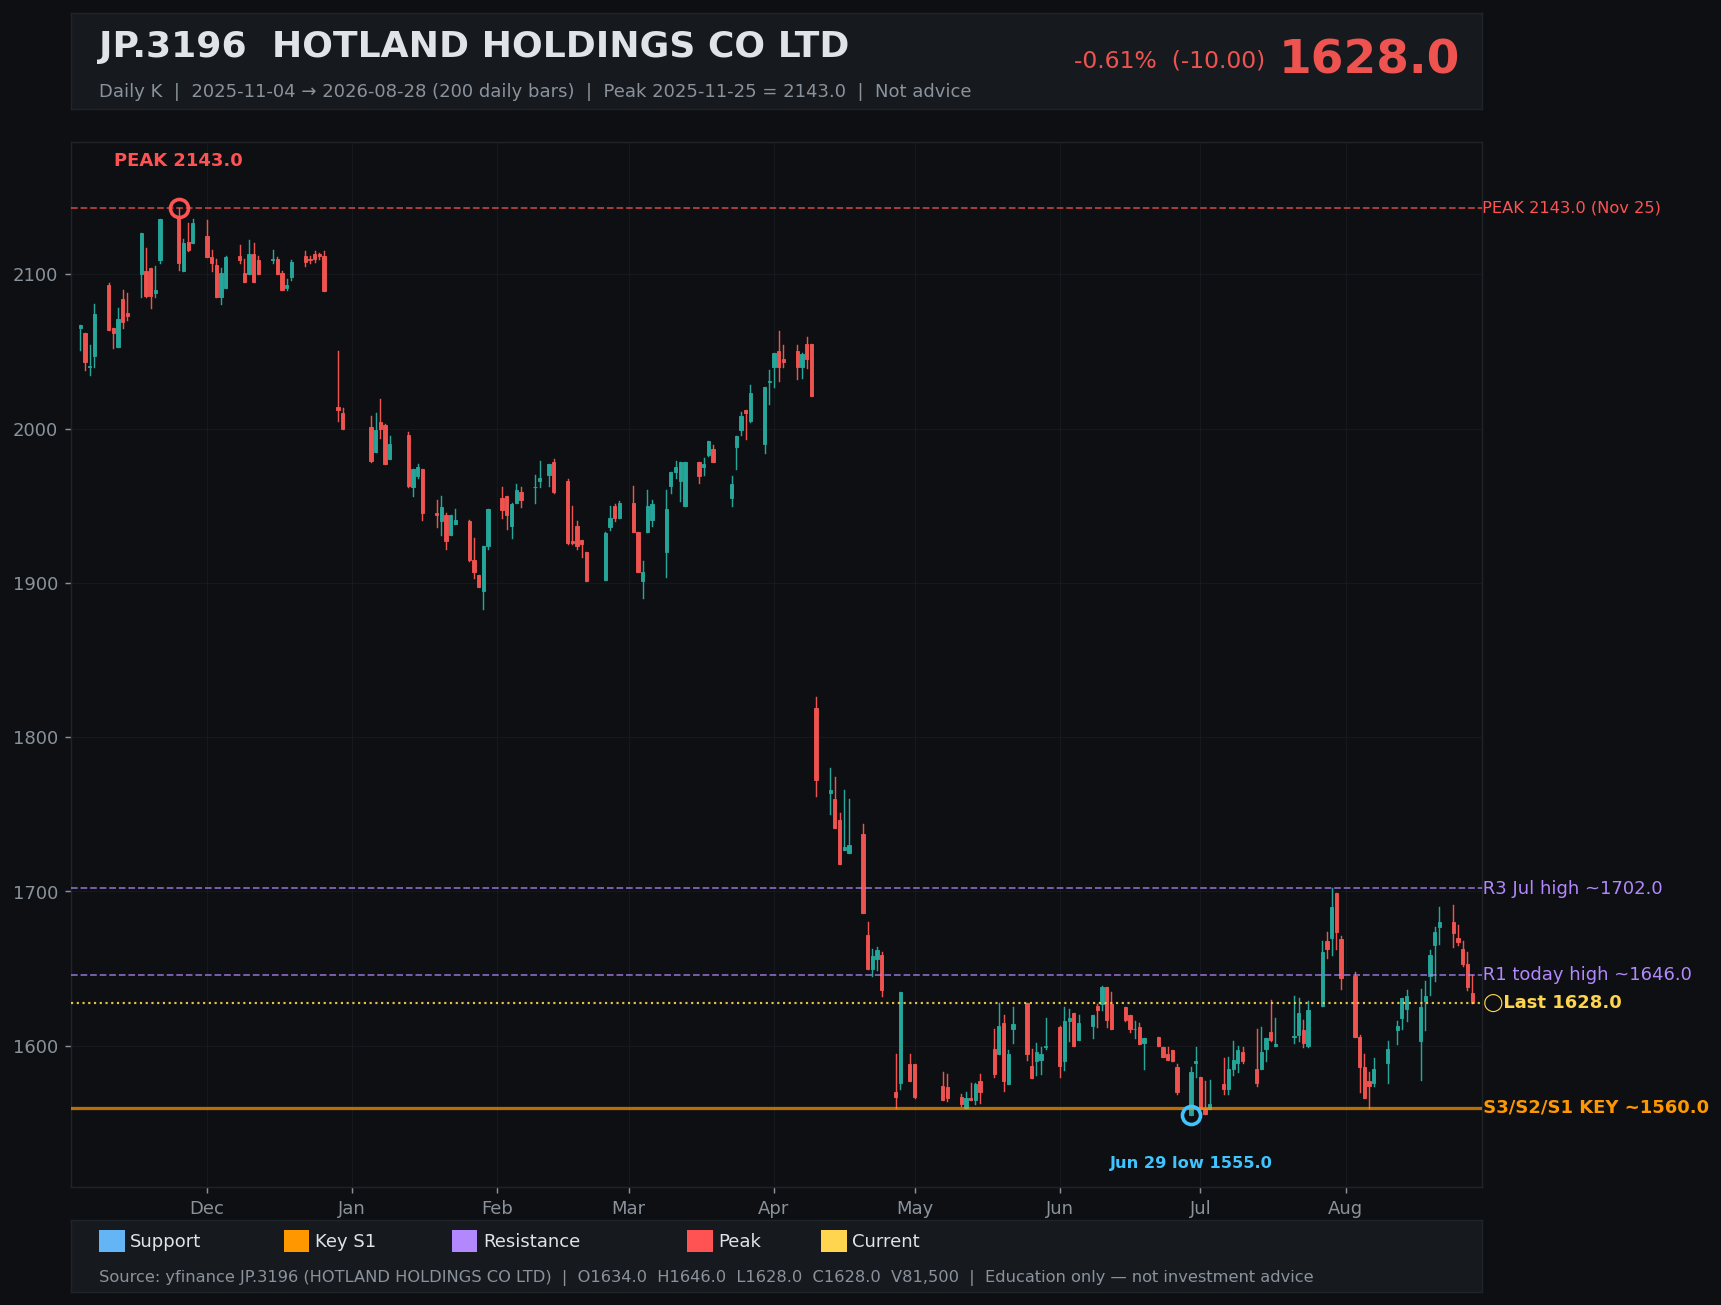Click the blue Support legend swatch
Screen dimensions: 1721x1305
click(112, 1241)
